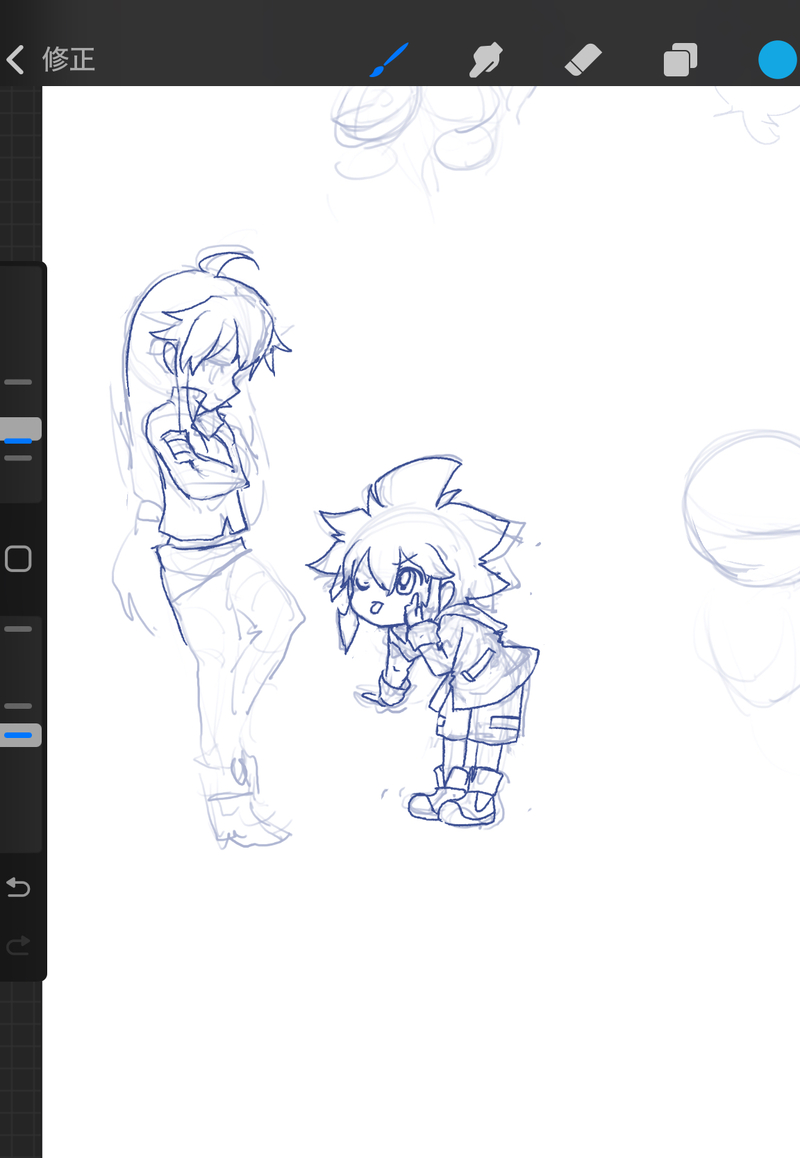Adjust the brush opacity slider handle

(x=20, y=736)
